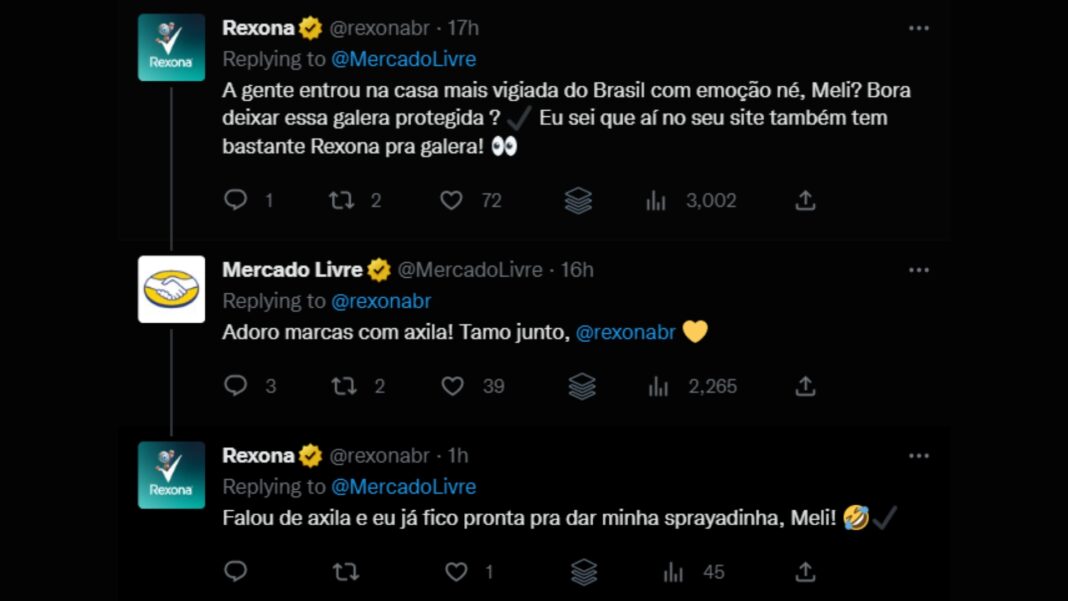Like Rexona's latest tweet with 1 like
The width and height of the screenshot is (1068, 601).
pyautogui.click(x=456, y=572)
